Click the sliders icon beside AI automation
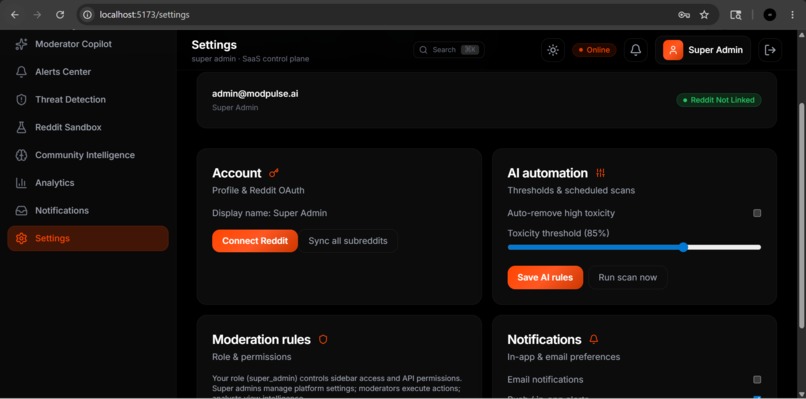 coord(600,173)
